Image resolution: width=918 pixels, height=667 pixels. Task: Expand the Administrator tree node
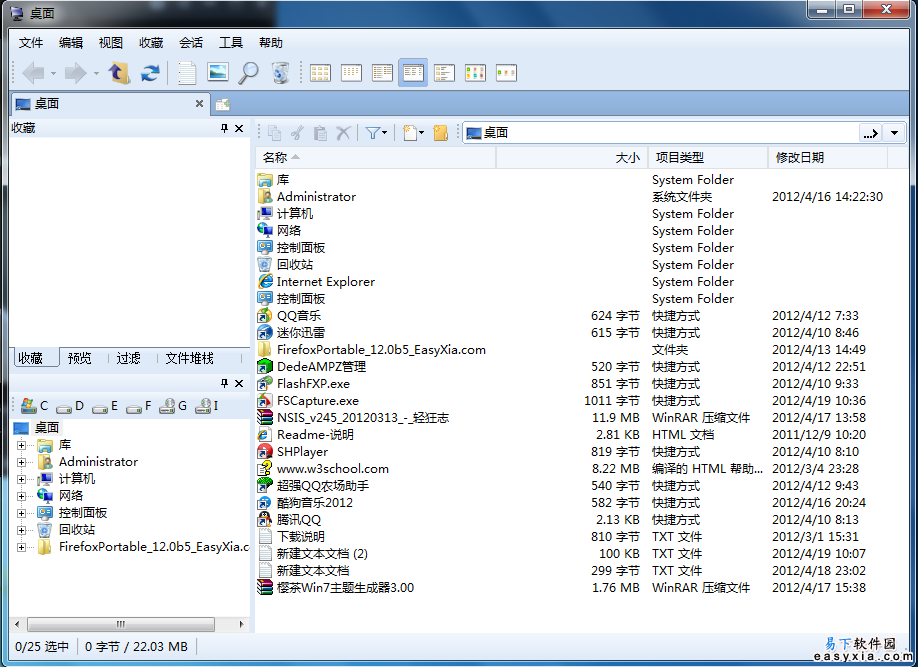pos(22,462)
